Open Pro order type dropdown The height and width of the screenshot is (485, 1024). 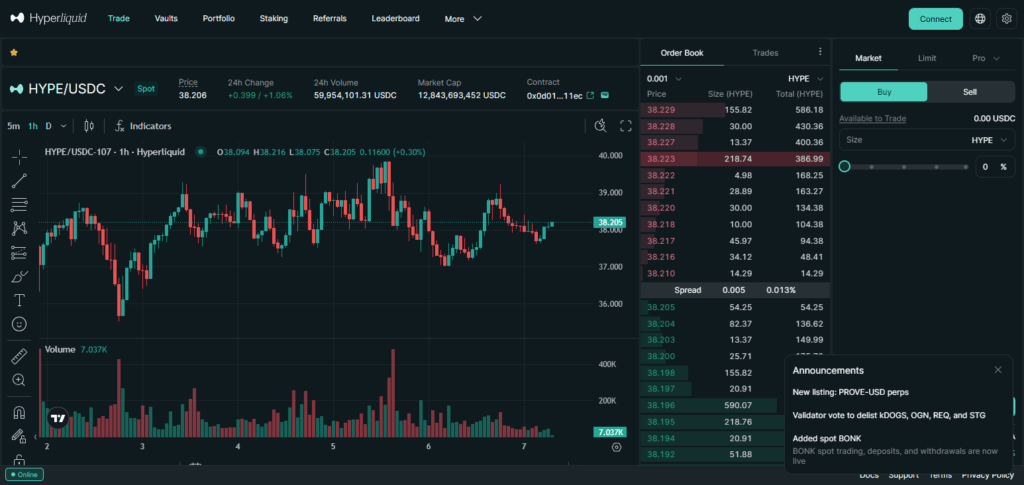click(x=985, y=58)
